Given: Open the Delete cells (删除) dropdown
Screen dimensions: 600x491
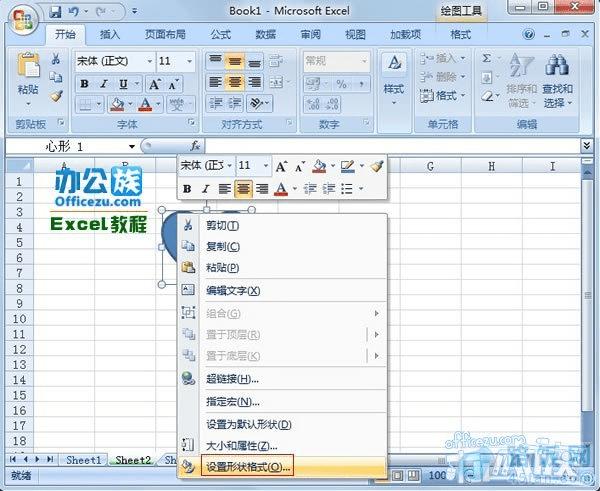Looking at the screenshot, I should [x=442, y=77].
